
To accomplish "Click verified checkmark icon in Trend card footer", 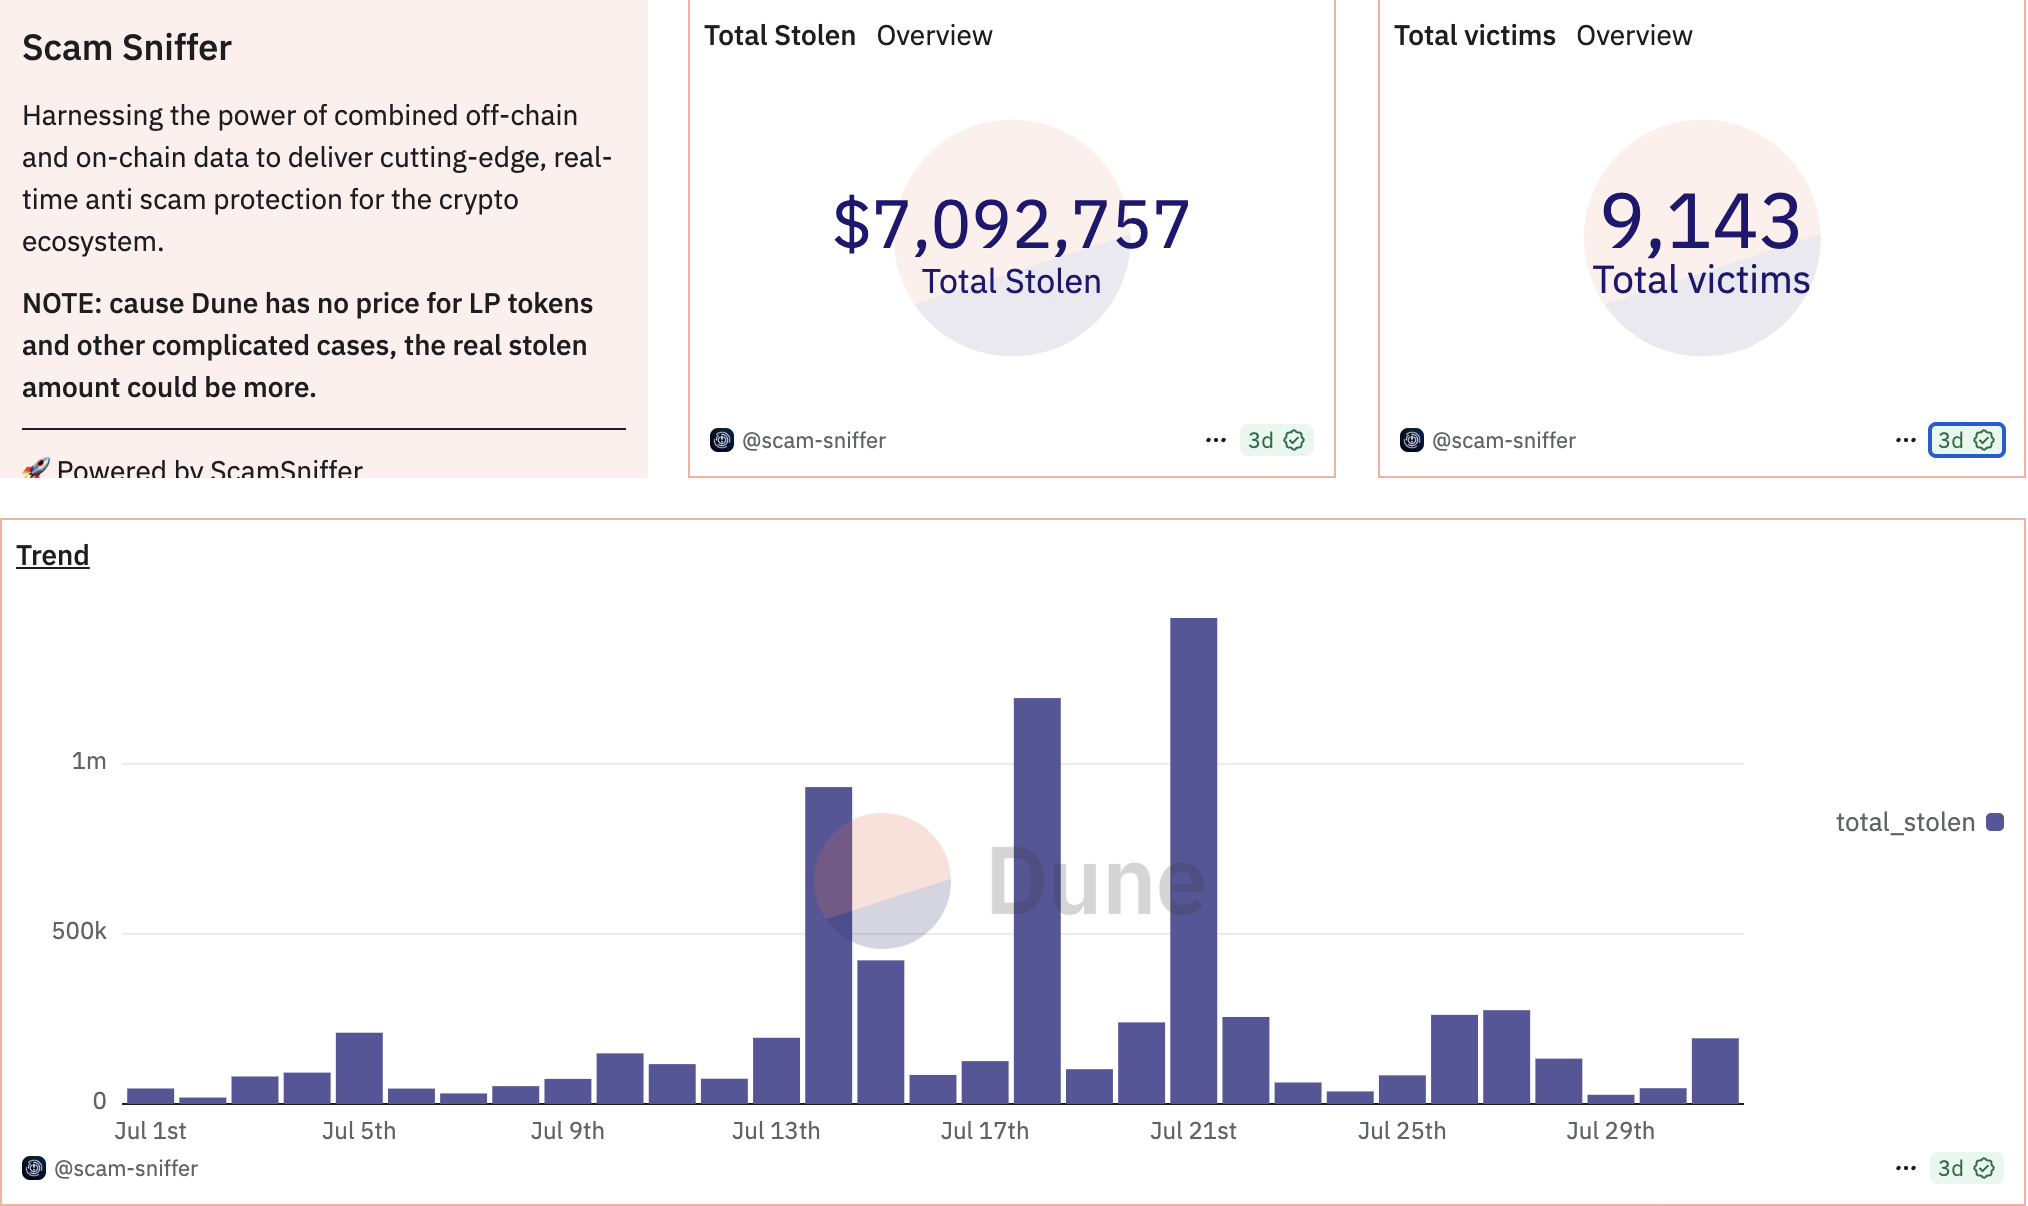I will tap(1984, 1168).
